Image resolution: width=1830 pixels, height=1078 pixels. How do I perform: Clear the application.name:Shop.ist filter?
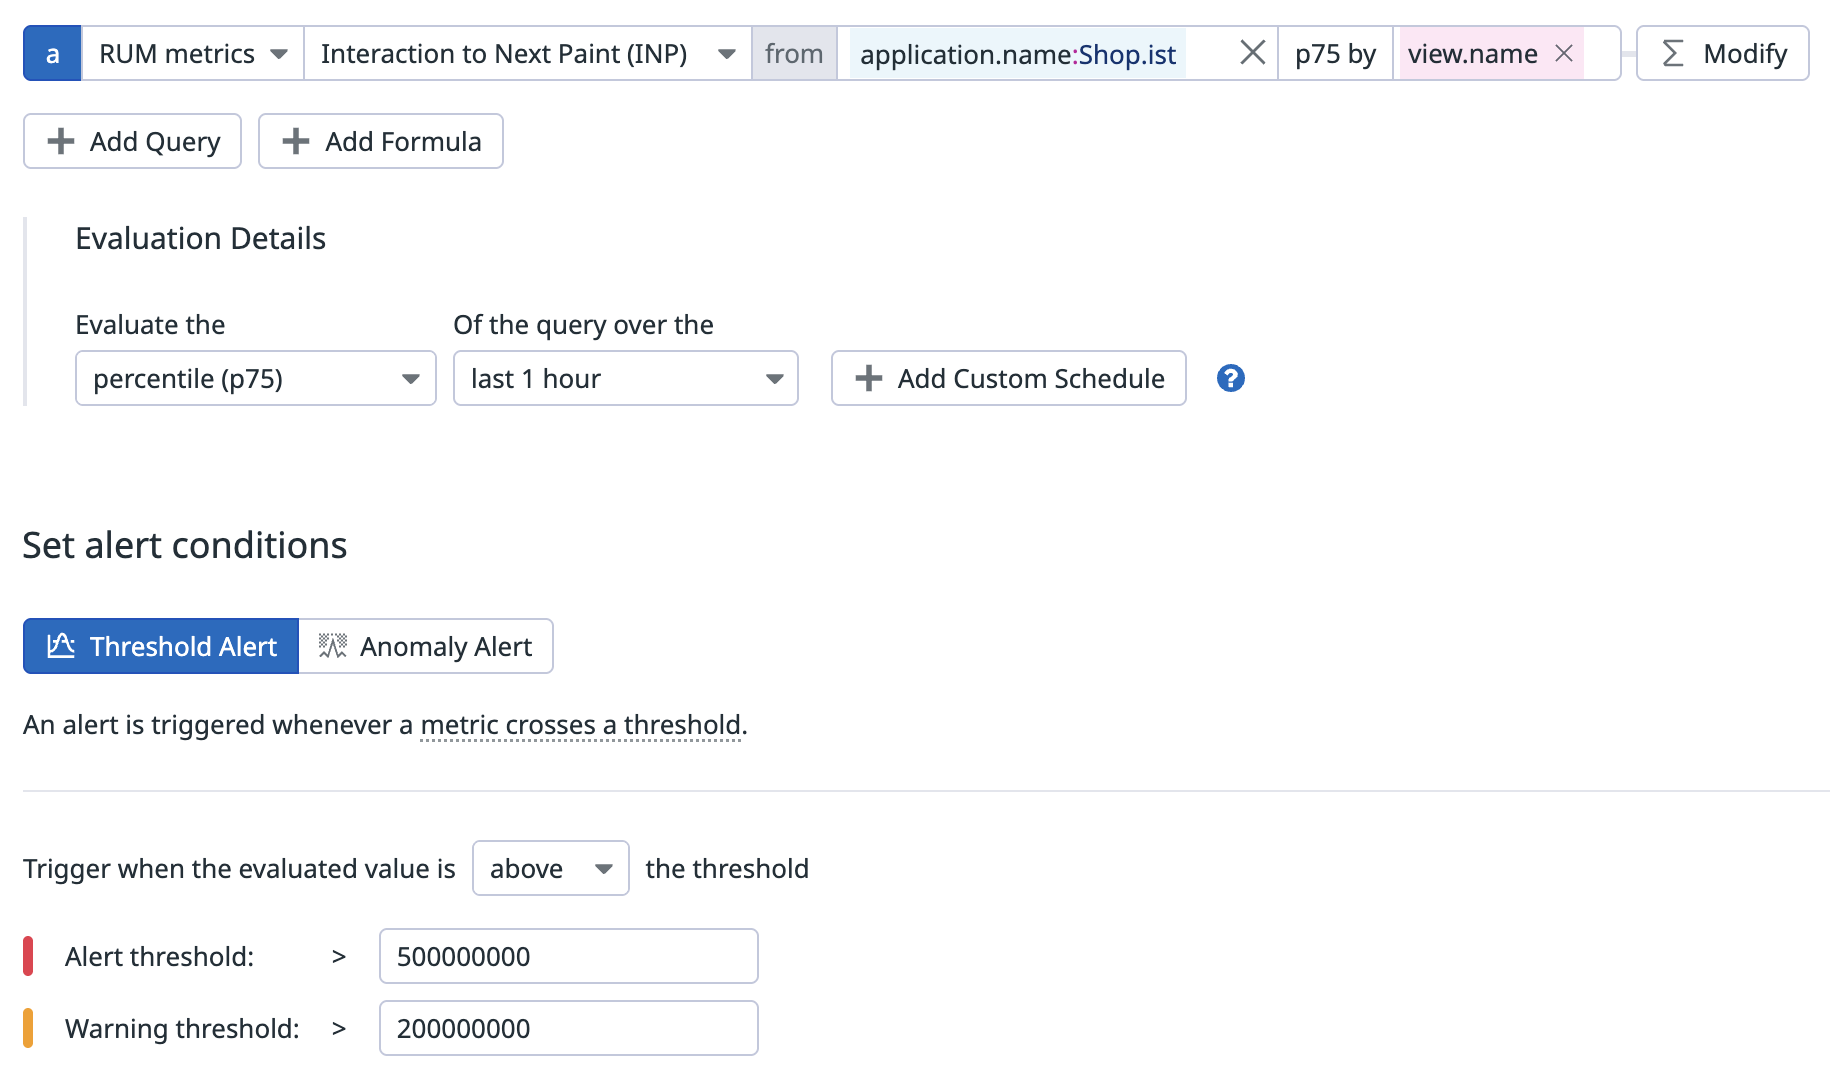coord(1252,53)
